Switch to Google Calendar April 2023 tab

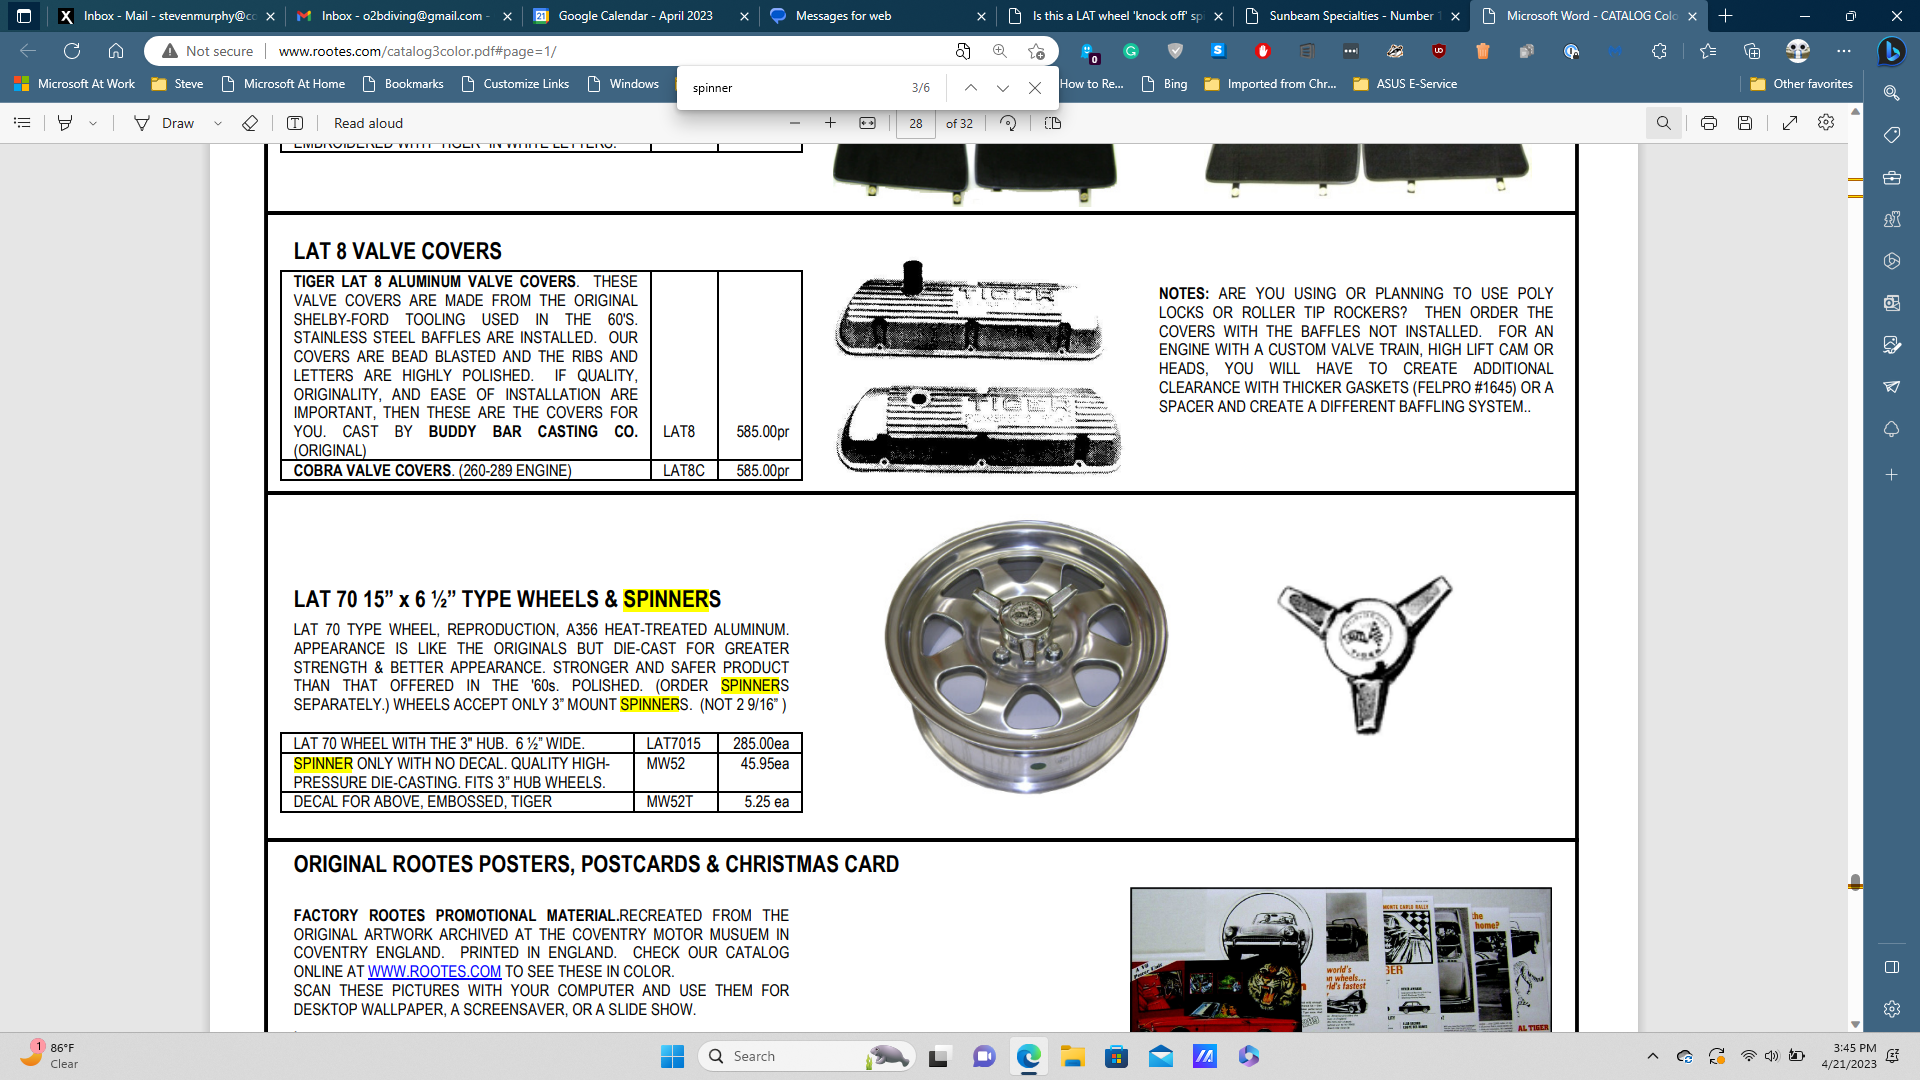point(640,16)
